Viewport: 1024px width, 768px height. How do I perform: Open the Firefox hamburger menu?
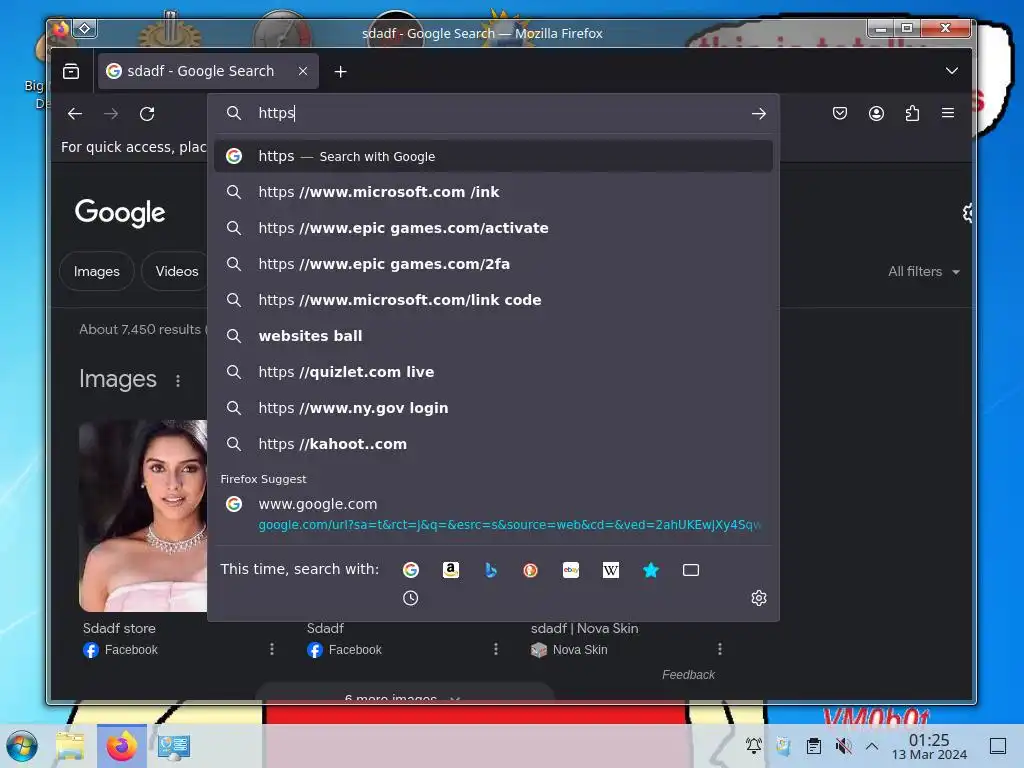click(x=948, y=113)
